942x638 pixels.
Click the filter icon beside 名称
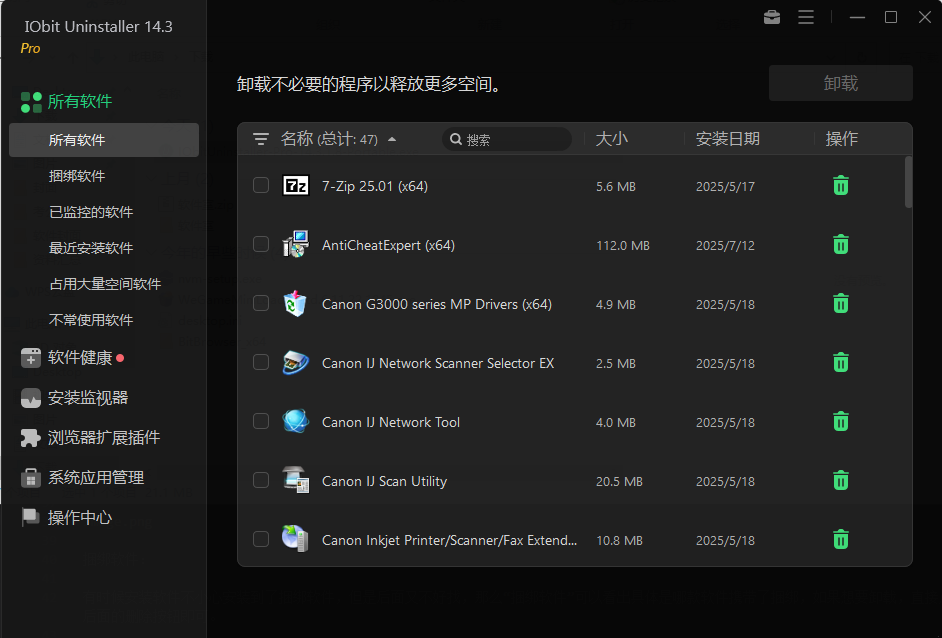[261, 139]
